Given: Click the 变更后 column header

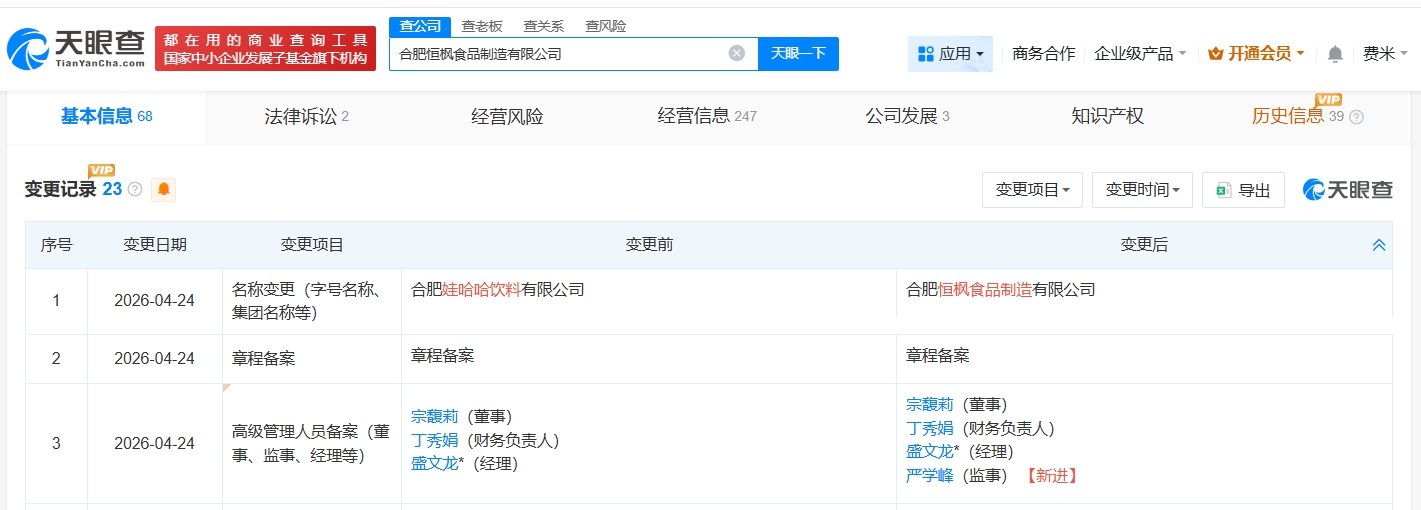Looking at the screenshot, I should (1144, 245).
